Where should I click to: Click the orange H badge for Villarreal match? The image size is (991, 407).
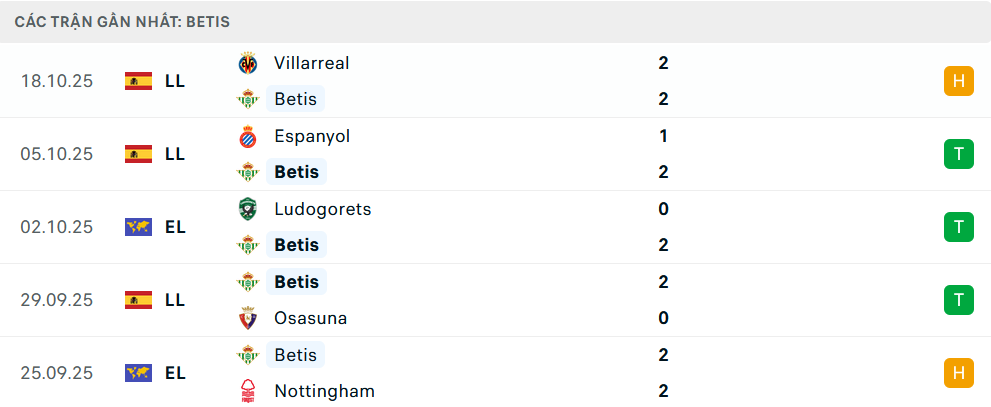click(958, 81)
